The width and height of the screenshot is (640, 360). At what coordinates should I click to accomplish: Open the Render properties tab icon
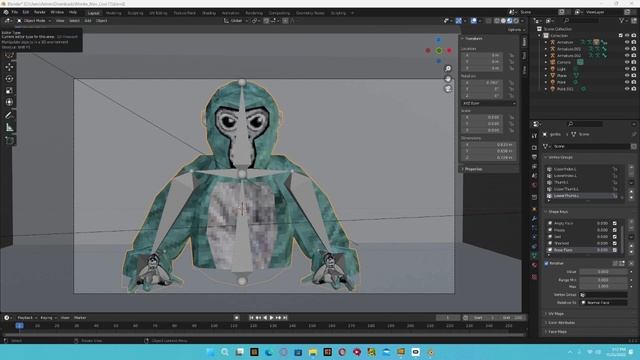click(x=534, y=147)
